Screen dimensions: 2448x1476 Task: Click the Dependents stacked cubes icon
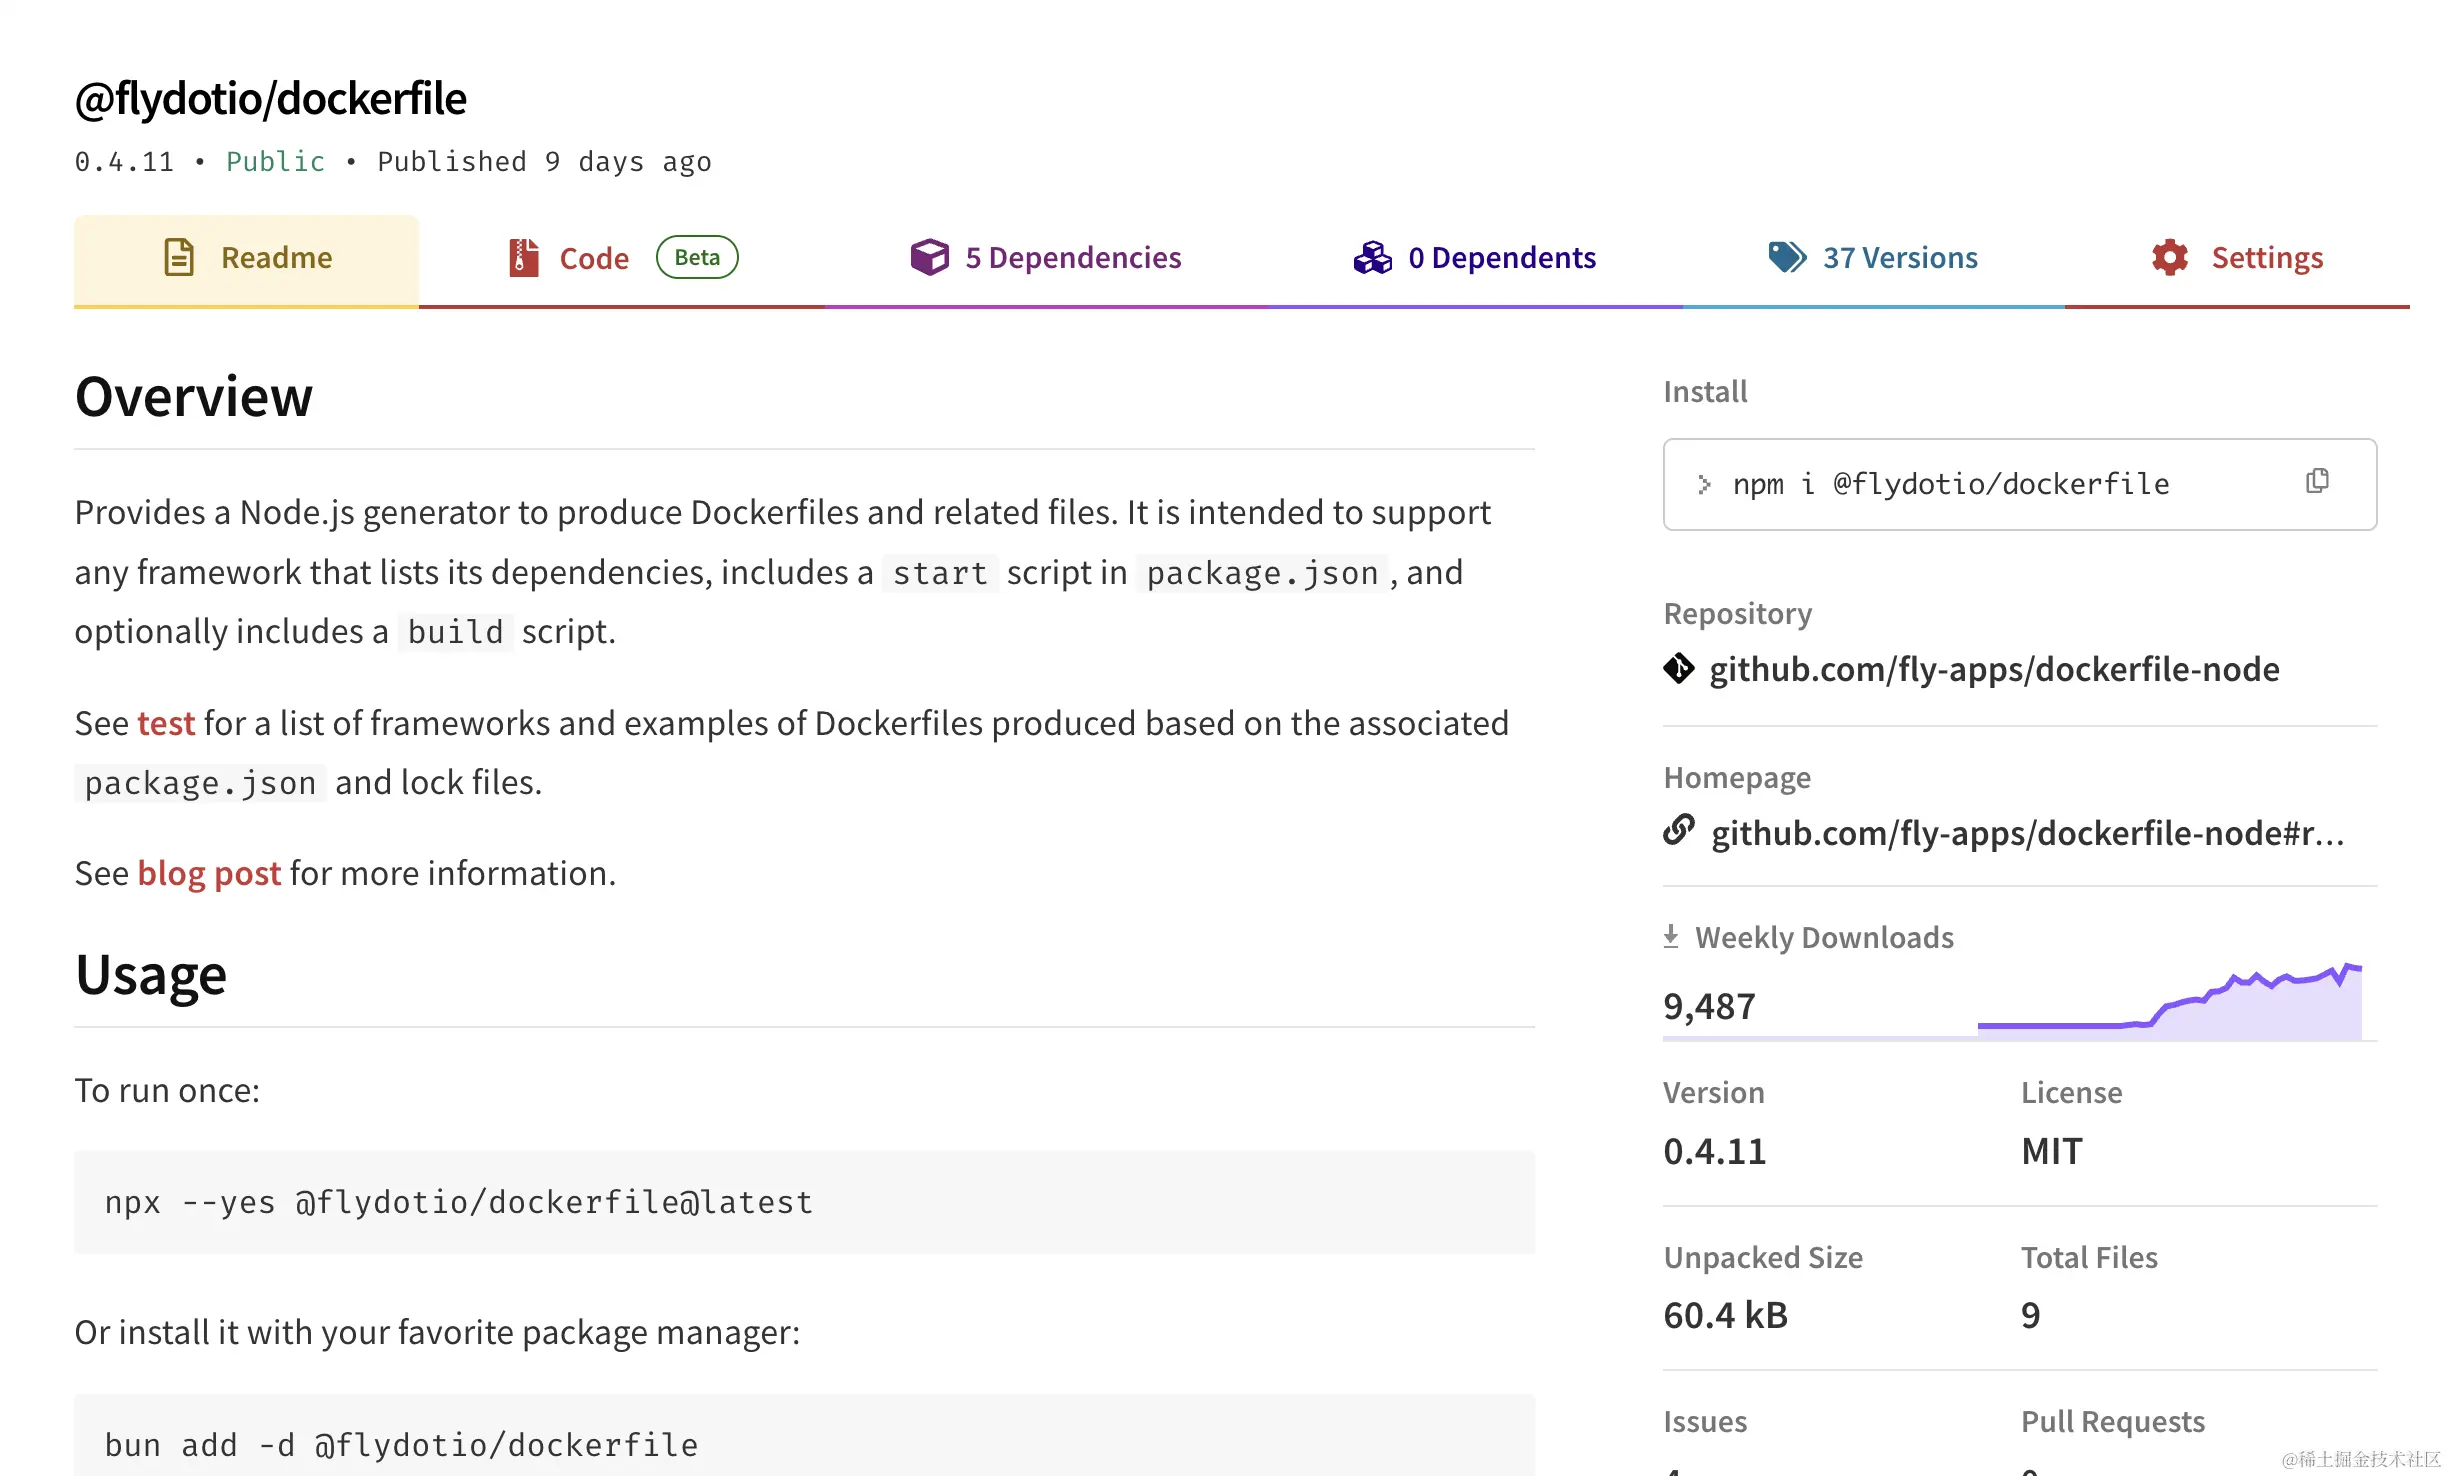(x=1372, y=257)
